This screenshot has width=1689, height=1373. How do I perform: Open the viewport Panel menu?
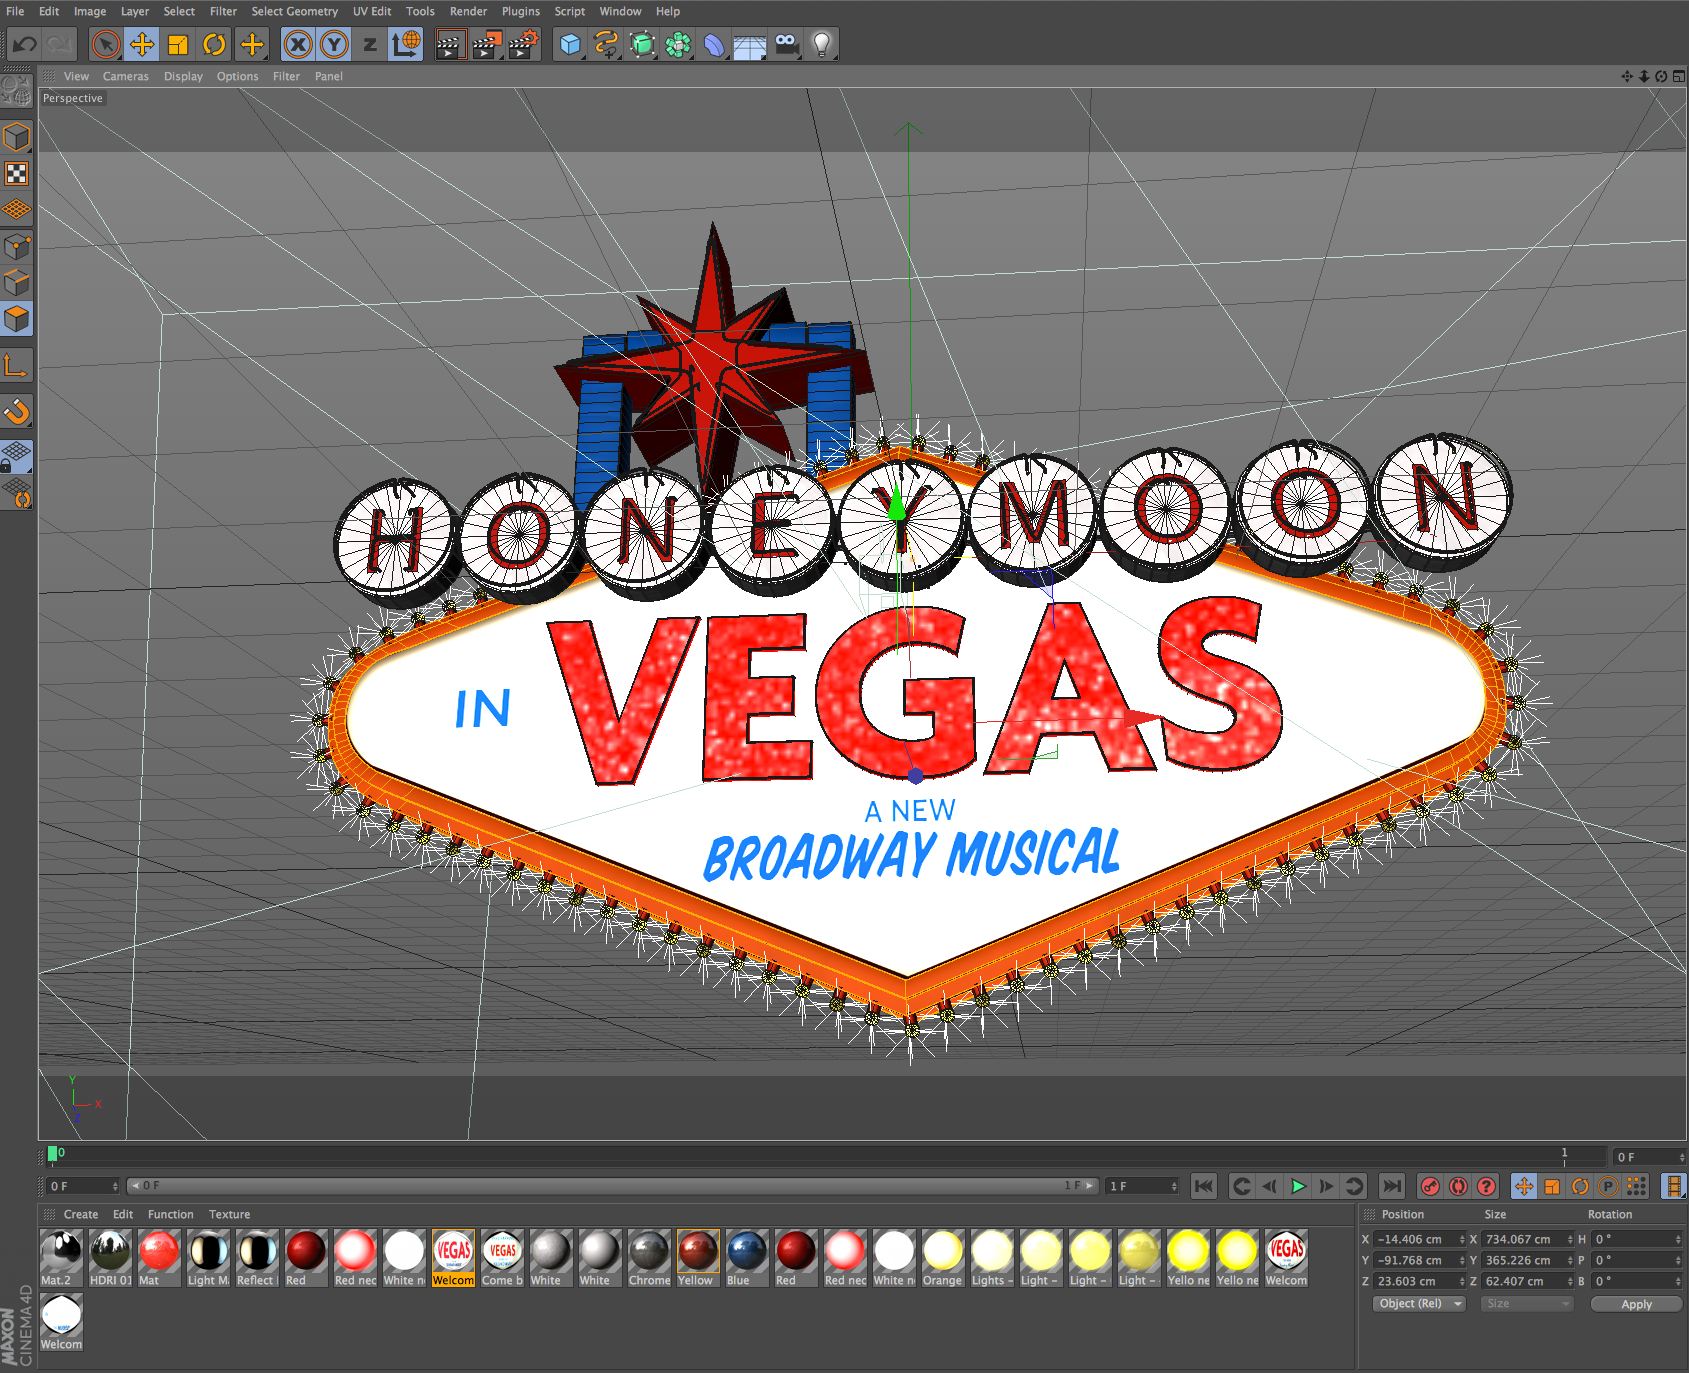[x=328, y=76]
